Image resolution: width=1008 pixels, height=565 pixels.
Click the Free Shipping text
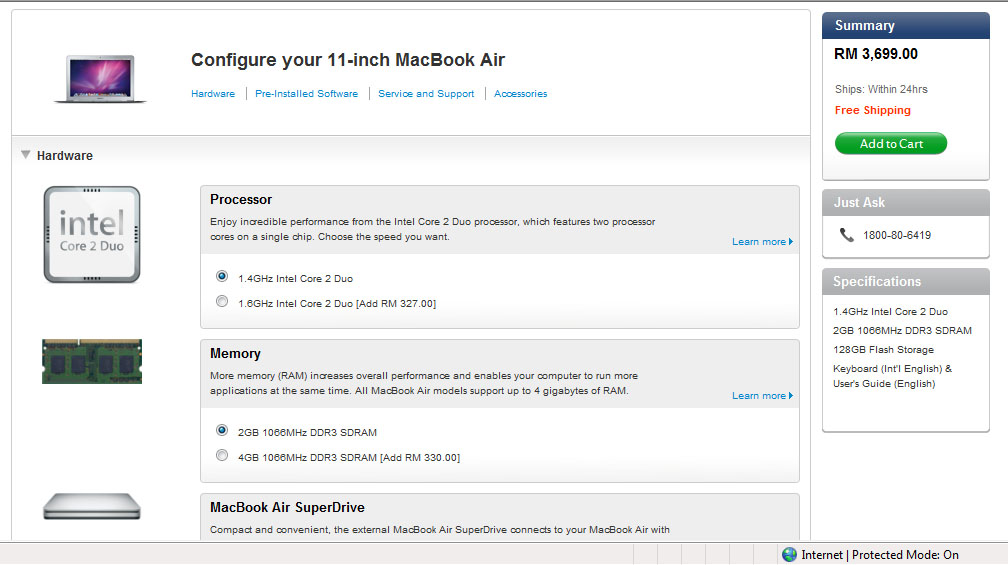coord(872,110)
